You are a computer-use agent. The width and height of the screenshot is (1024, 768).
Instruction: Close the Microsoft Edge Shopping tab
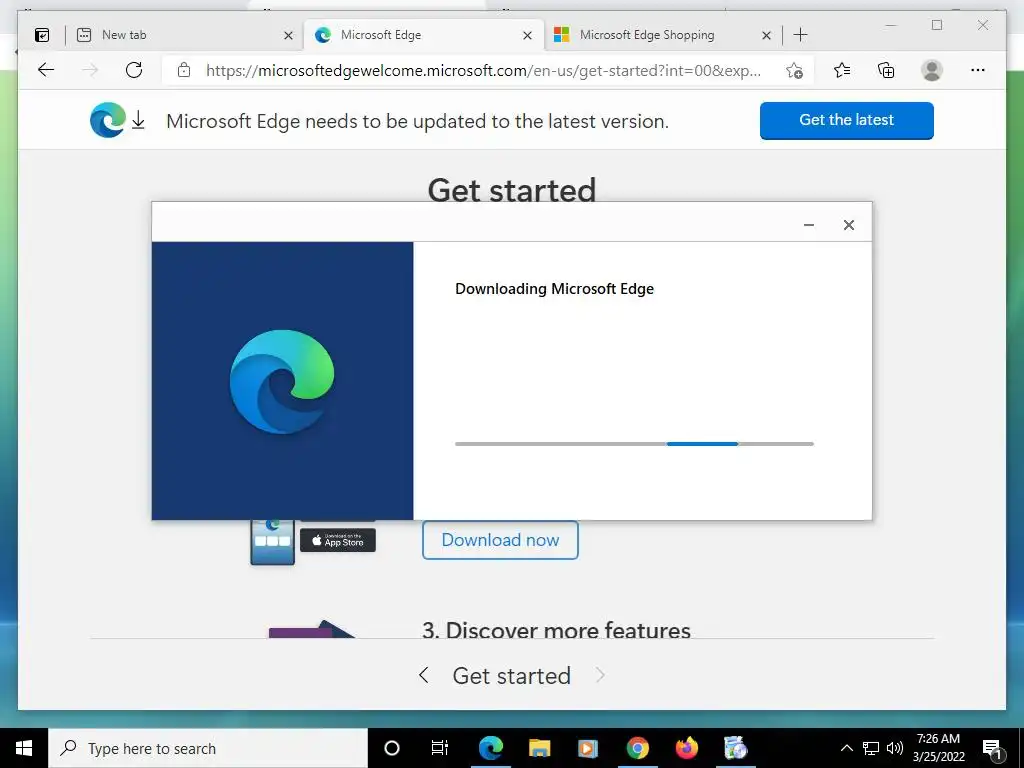(x=766, y=35)
